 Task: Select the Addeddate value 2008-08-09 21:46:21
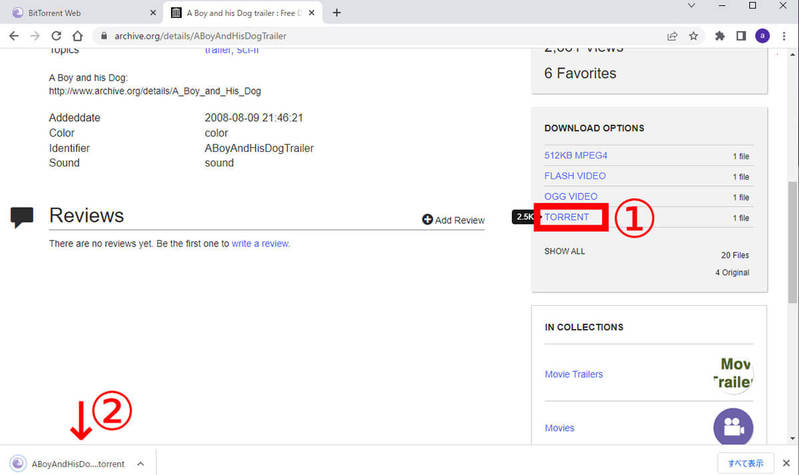tap(254, 118)
